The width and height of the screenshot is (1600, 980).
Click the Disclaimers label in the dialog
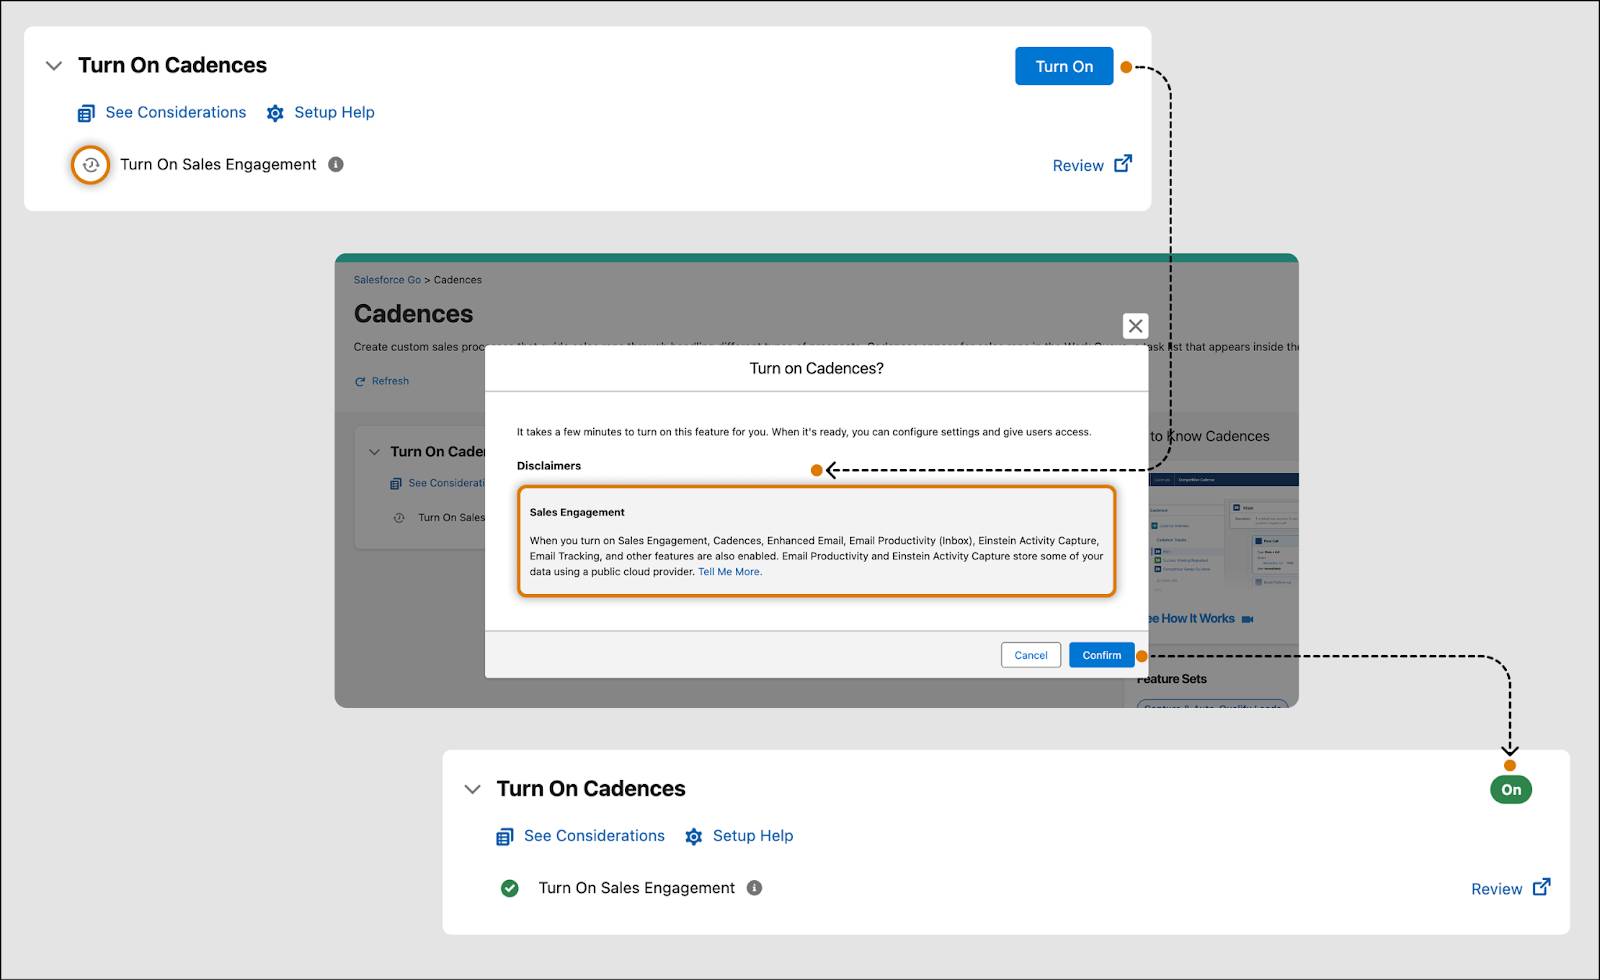[549, 466]
